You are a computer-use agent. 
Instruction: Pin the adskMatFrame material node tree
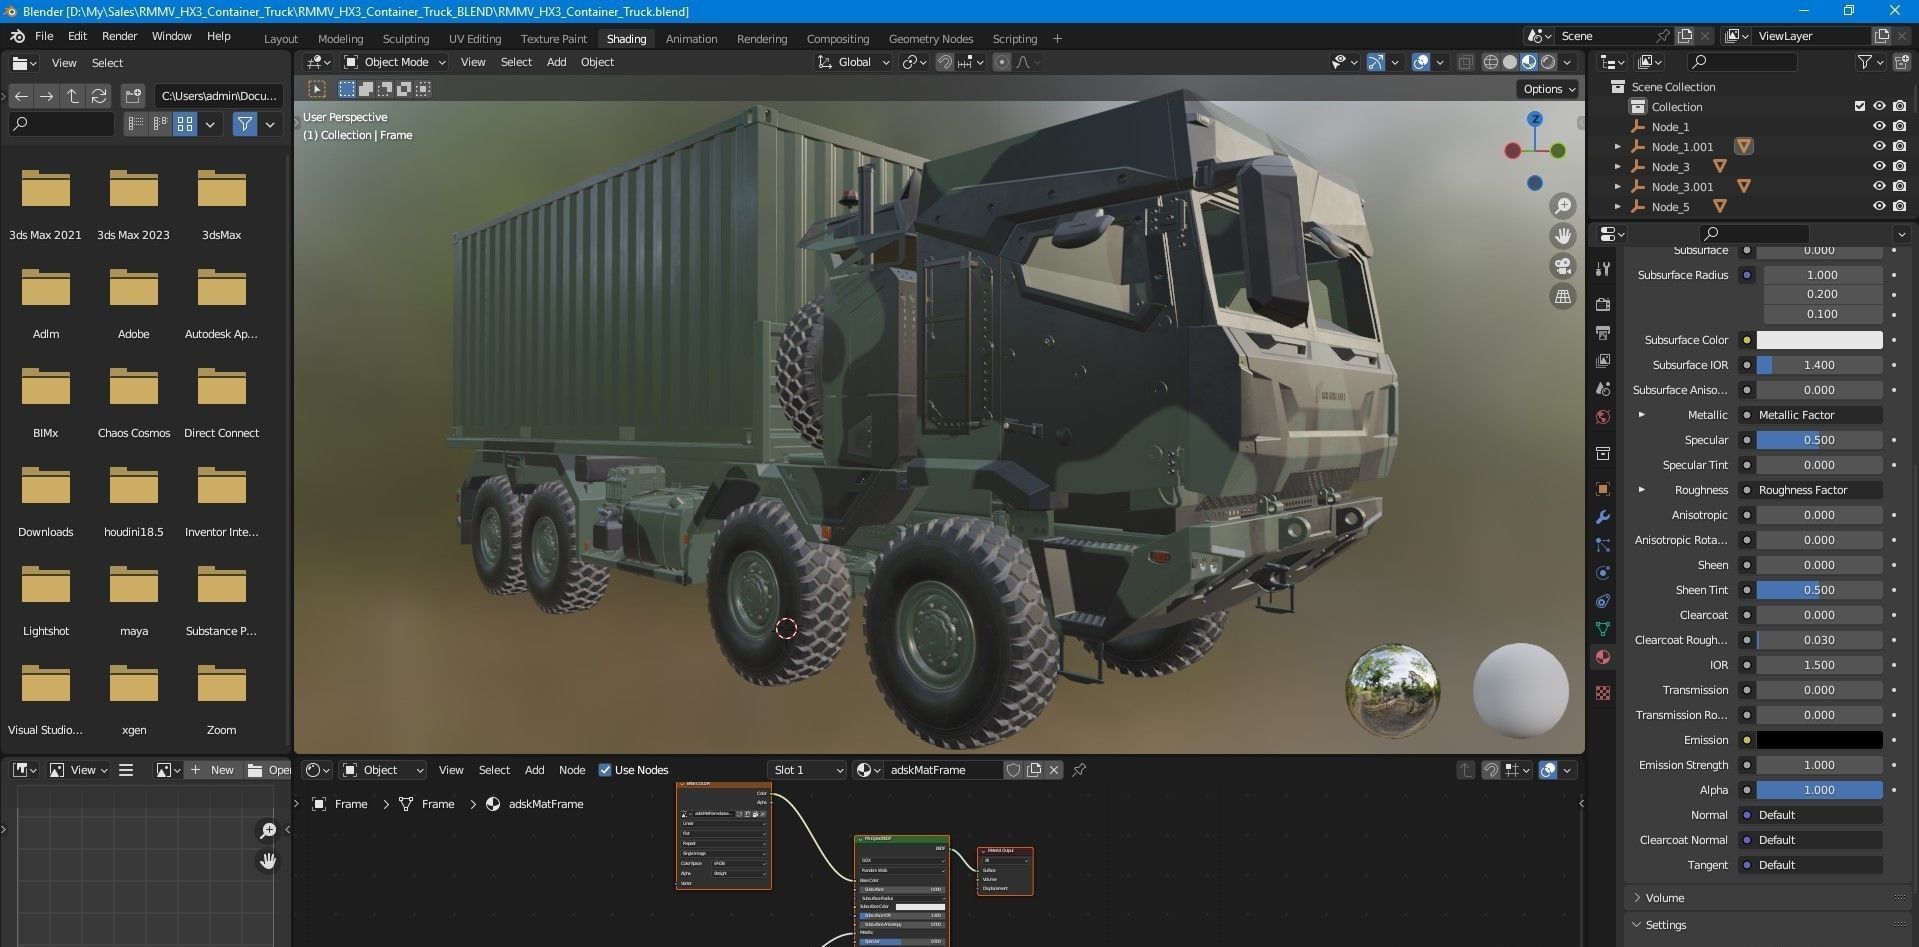1079,770
